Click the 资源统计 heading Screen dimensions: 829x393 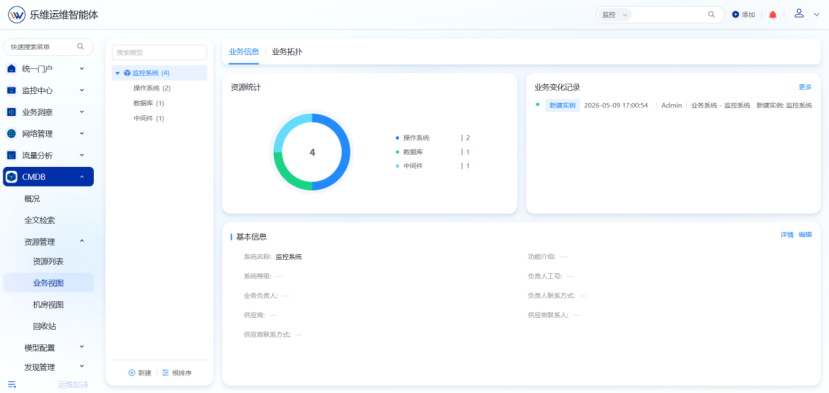pos(245,88)
